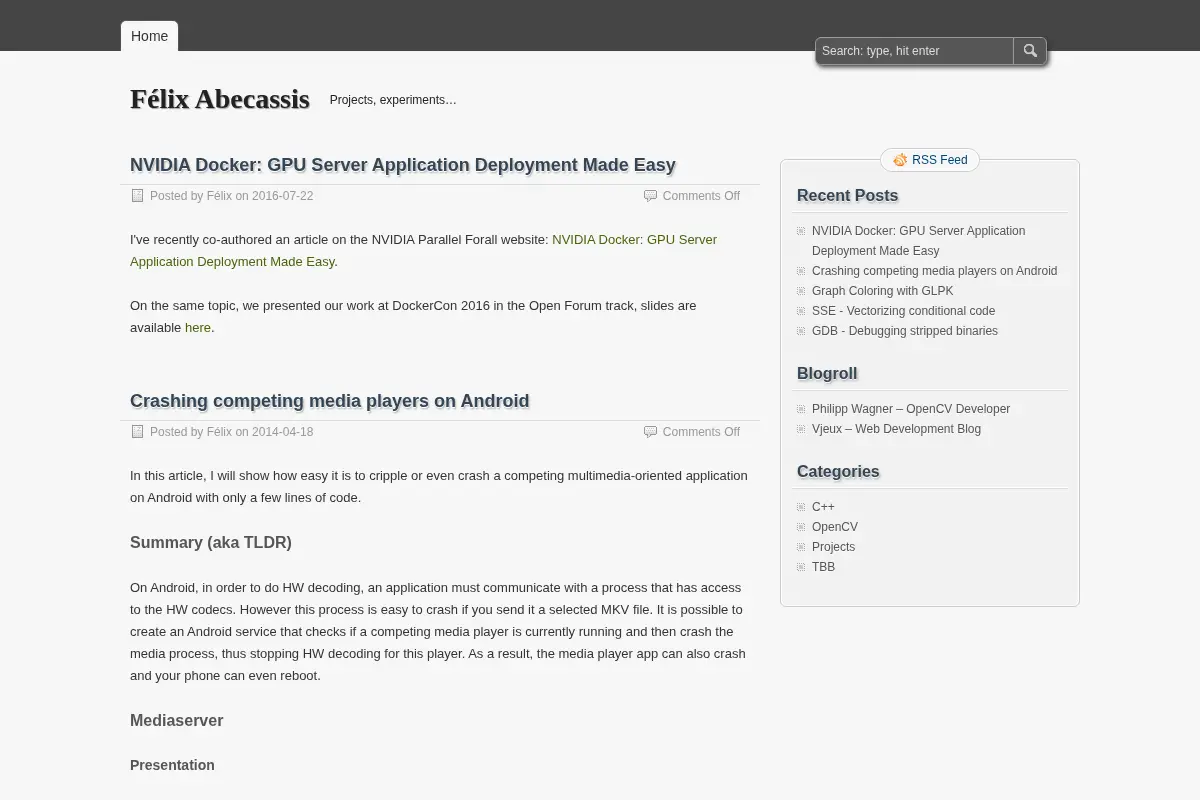The width and height of the screenshot is (1200, 800).
Task: Browse the OpenCV category
Action: tap(835, 527)
